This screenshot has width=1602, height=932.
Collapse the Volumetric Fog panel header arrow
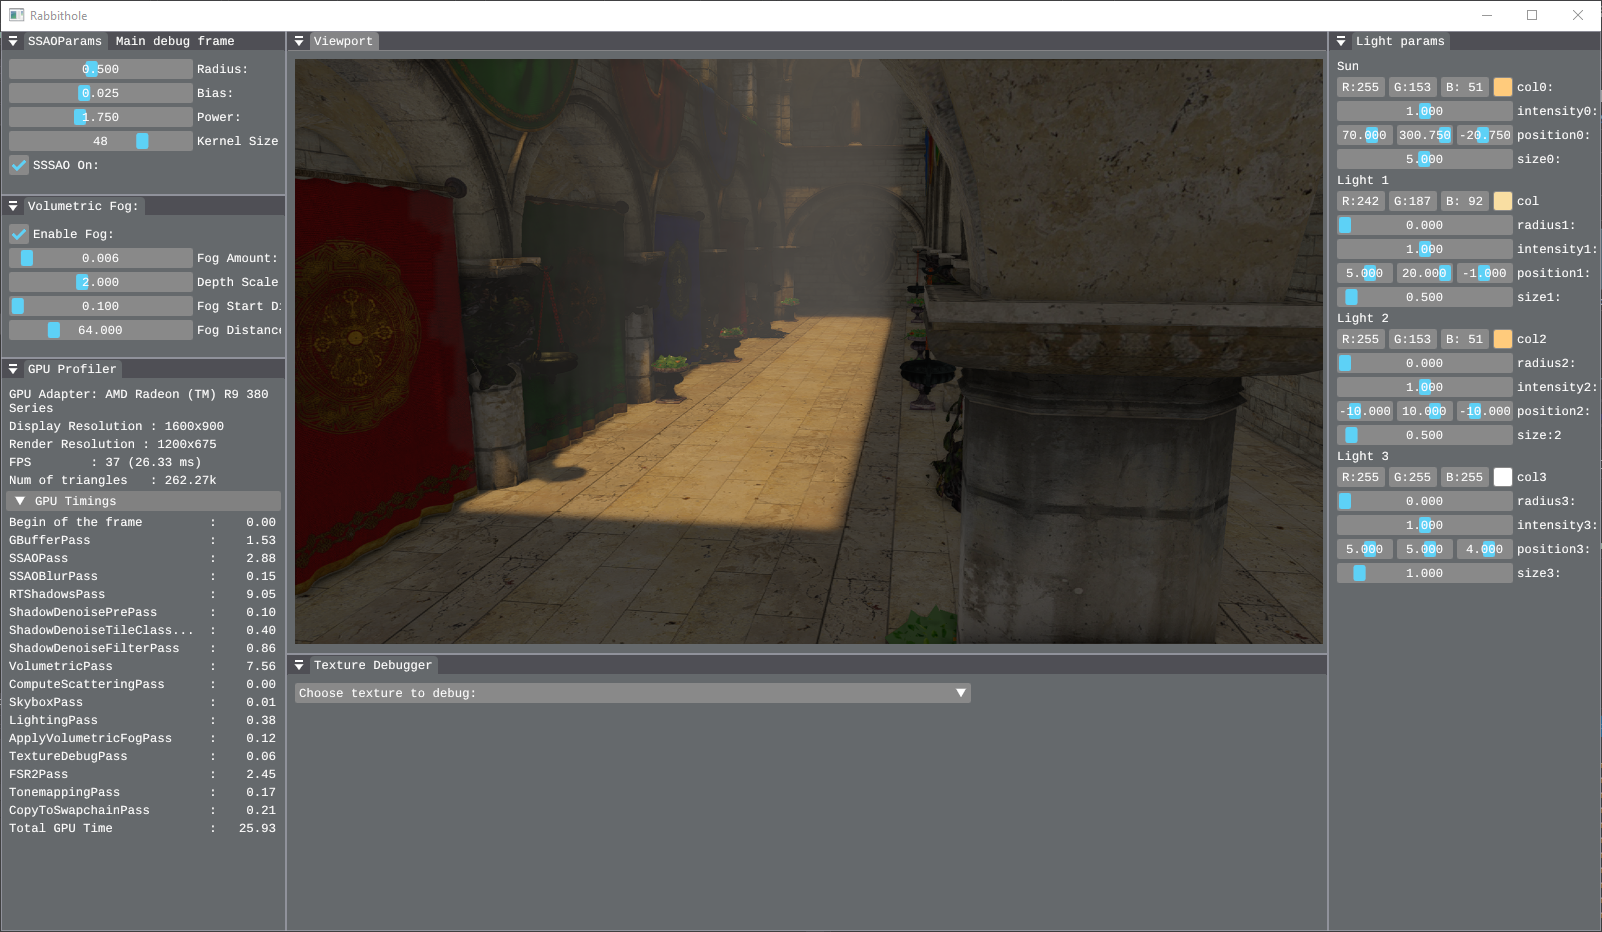[x=13, y=206]
